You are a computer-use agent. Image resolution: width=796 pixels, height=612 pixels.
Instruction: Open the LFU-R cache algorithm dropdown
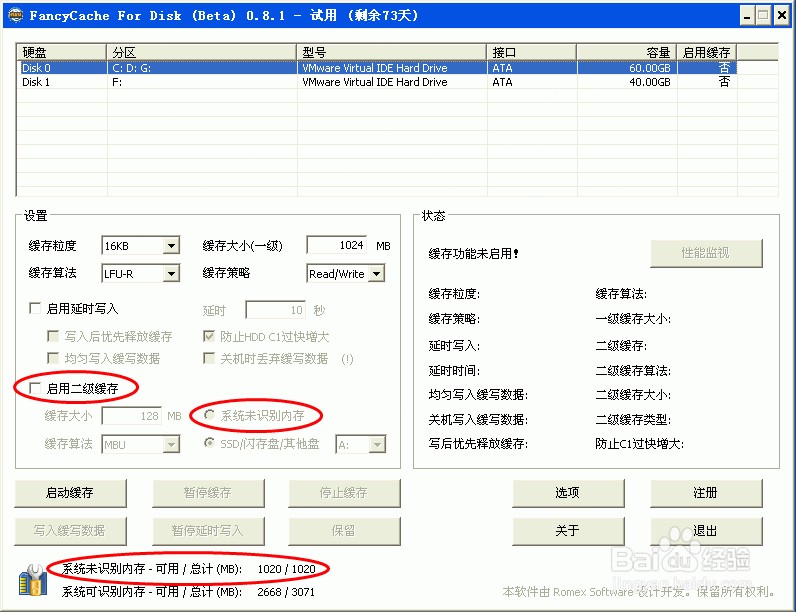click(172, 274)
